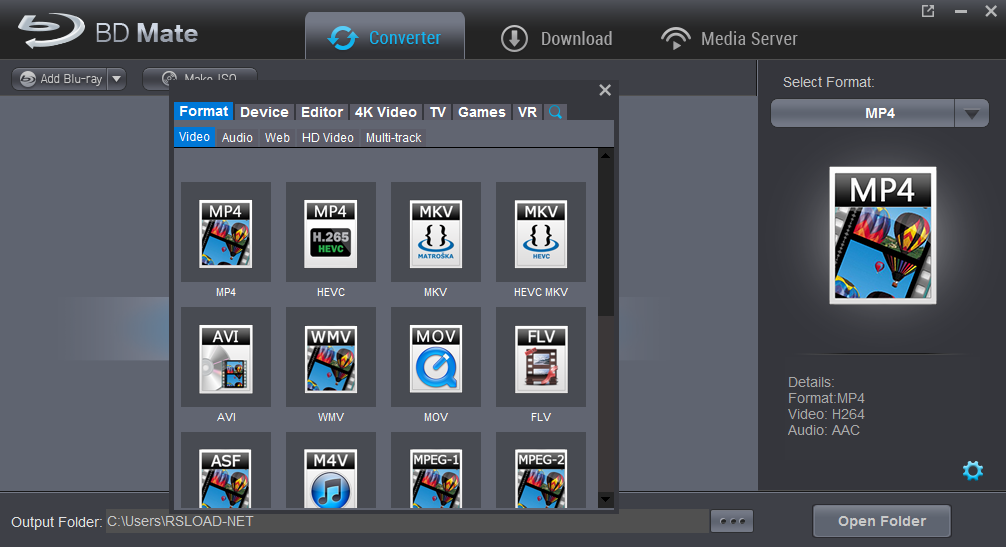
Task: Switch to the Web sub-tab
Action: [x=277, y=137]
